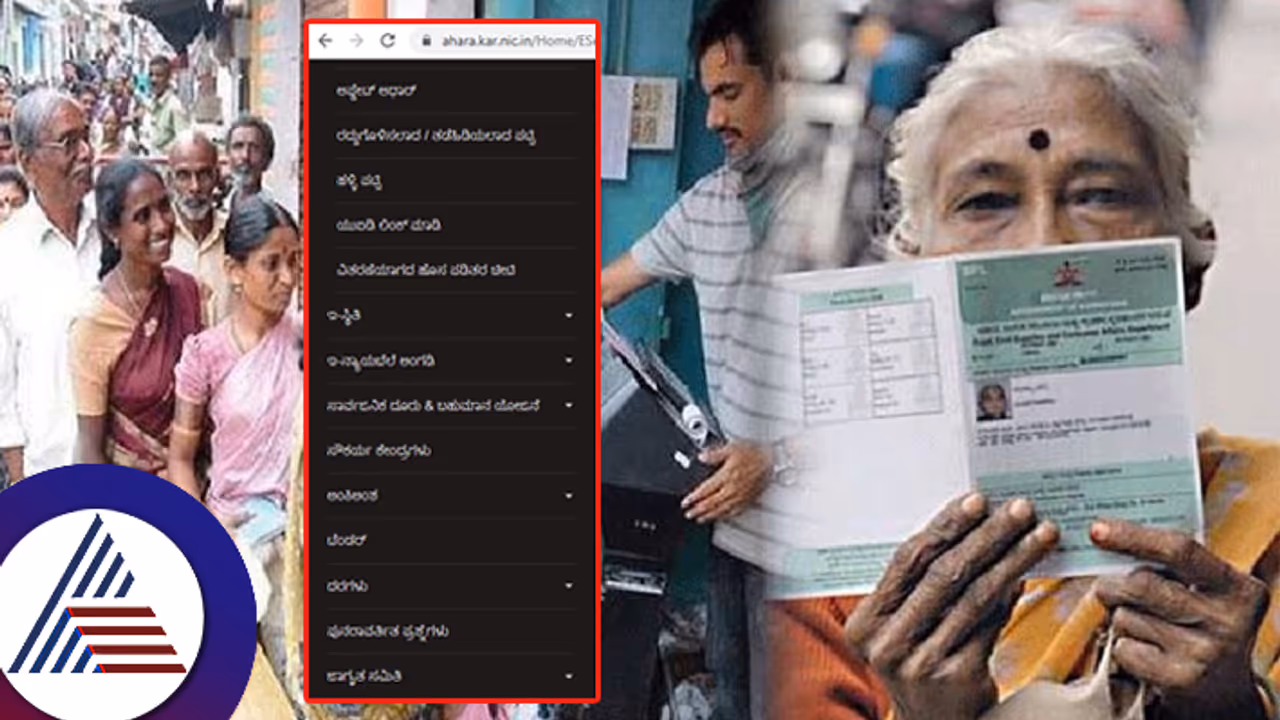Image resolution: width=1280 pixels, height=720 pixels.
Task: Expand the ಇ-ನ್ಯಾಯಬೆಲೆ ಅಂಗಡಿ (e-fair price shop) dropdown arrow
Action: point(569,361)
